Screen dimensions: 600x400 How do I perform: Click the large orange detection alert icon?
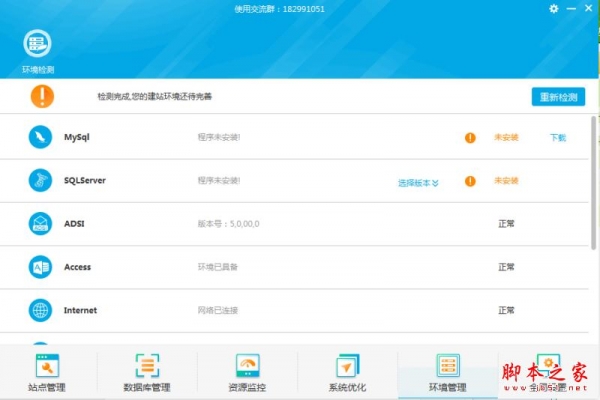42,96
